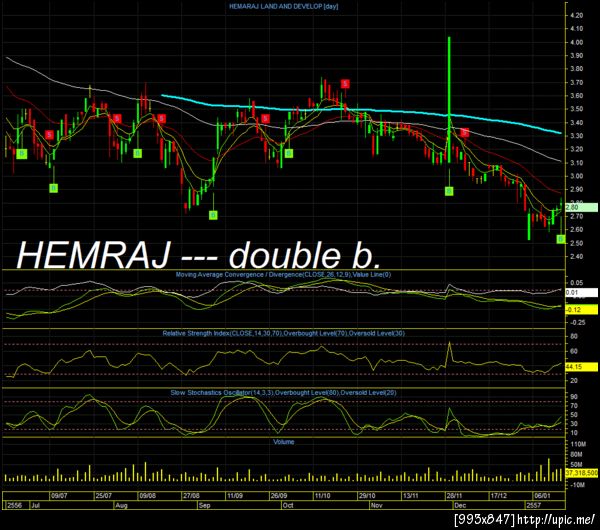This screenshot has width=600, height=530.
Task: Select the 11/10 date label
Action: tap(323, 496)
